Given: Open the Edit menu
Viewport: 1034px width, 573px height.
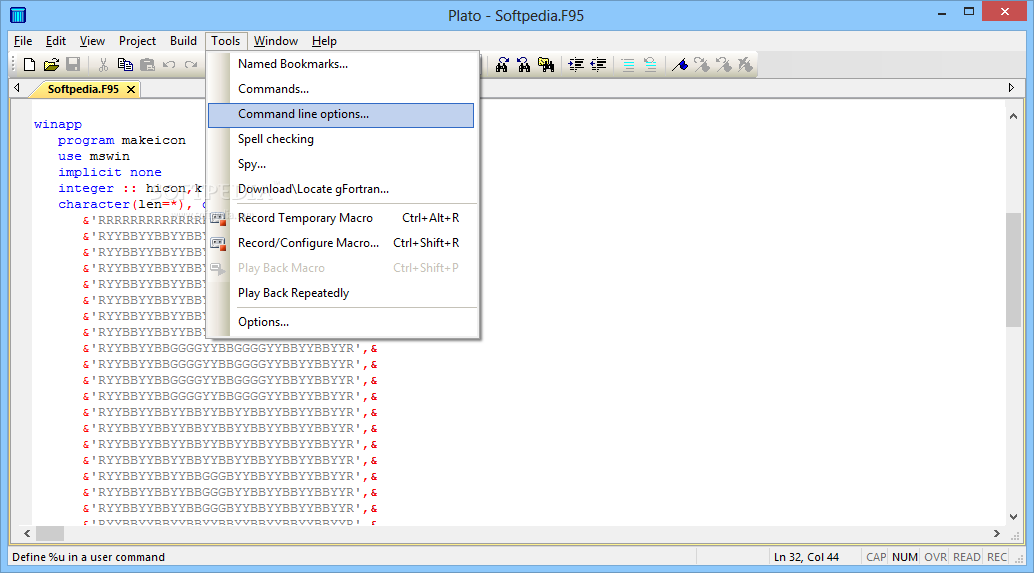Looking at the screenshot, I should 56,41.
